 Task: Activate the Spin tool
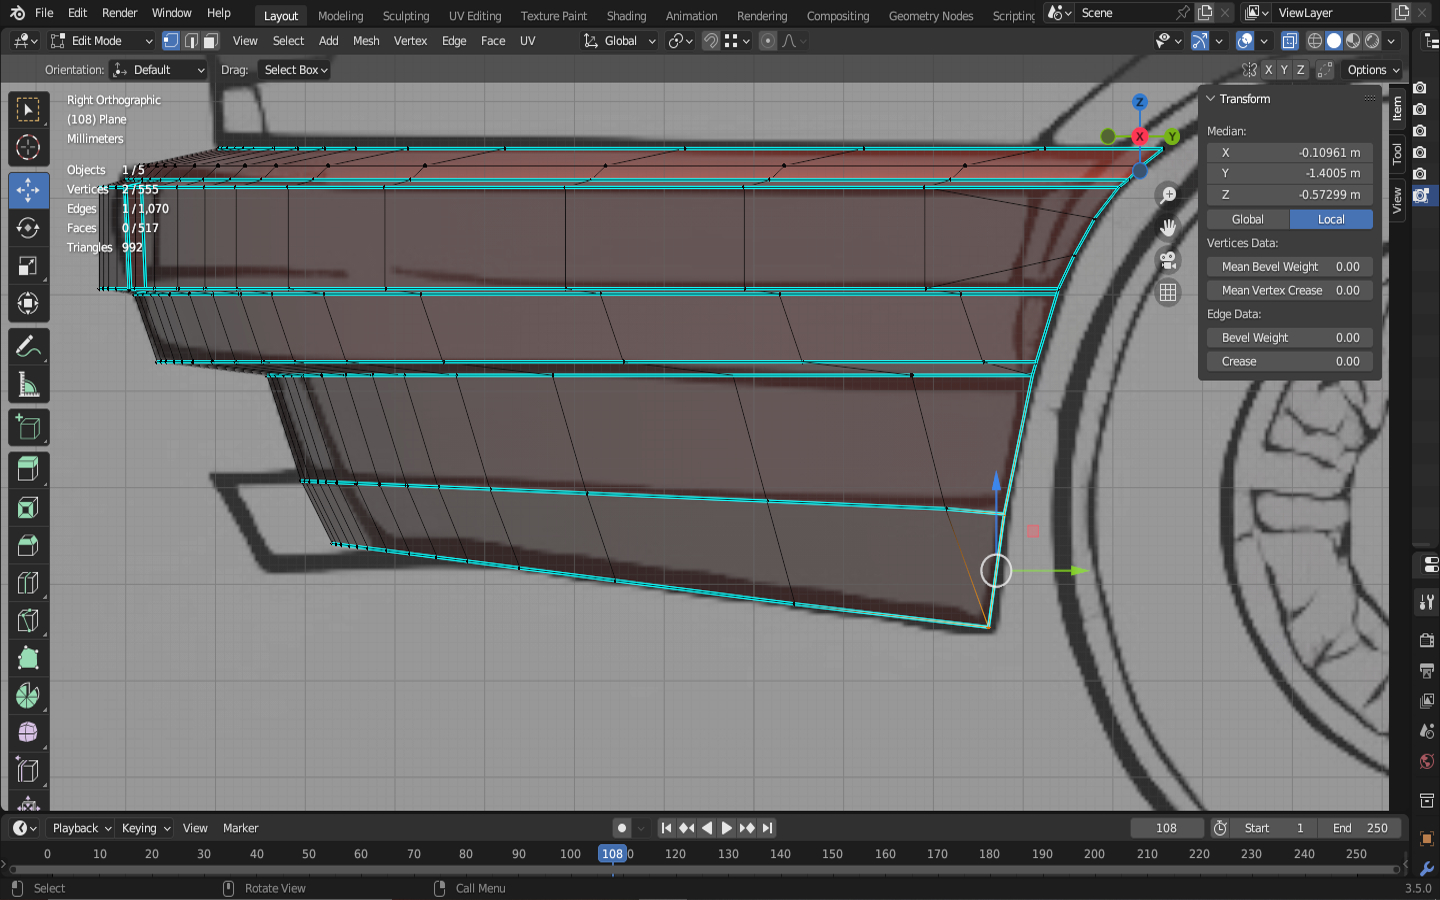28,697
